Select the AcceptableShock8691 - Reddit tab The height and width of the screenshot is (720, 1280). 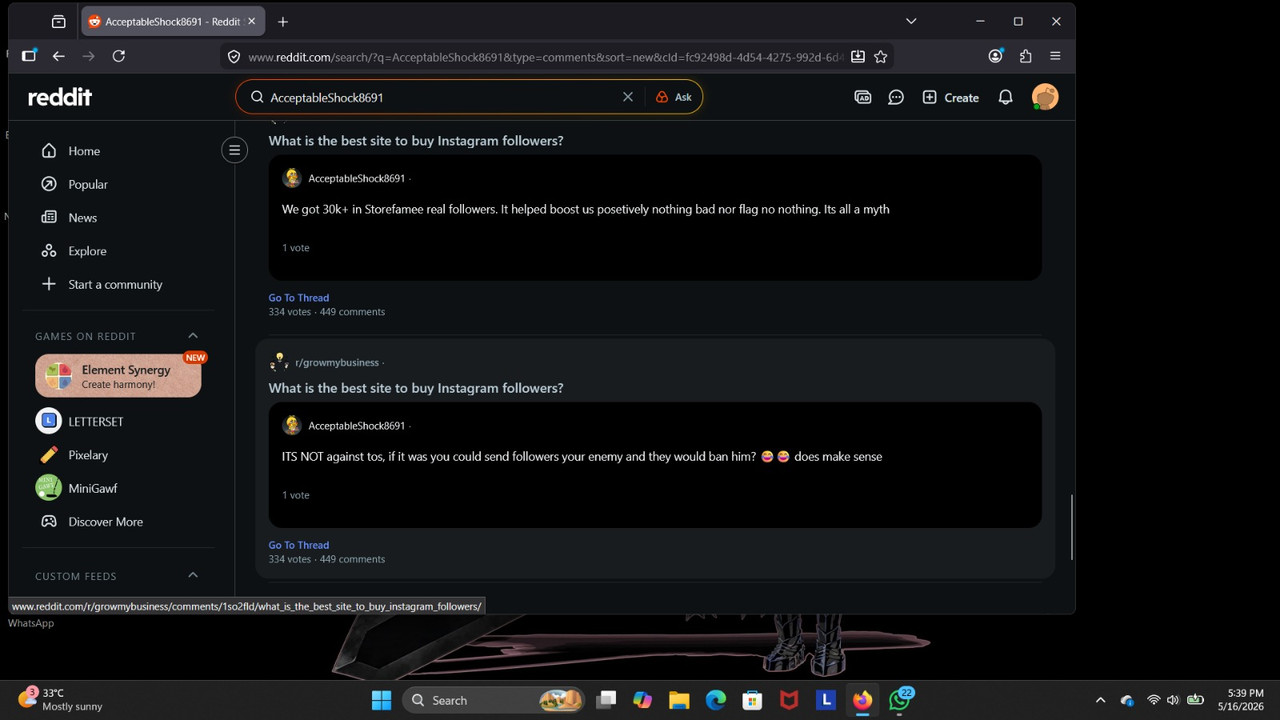(x=173, y=21)
